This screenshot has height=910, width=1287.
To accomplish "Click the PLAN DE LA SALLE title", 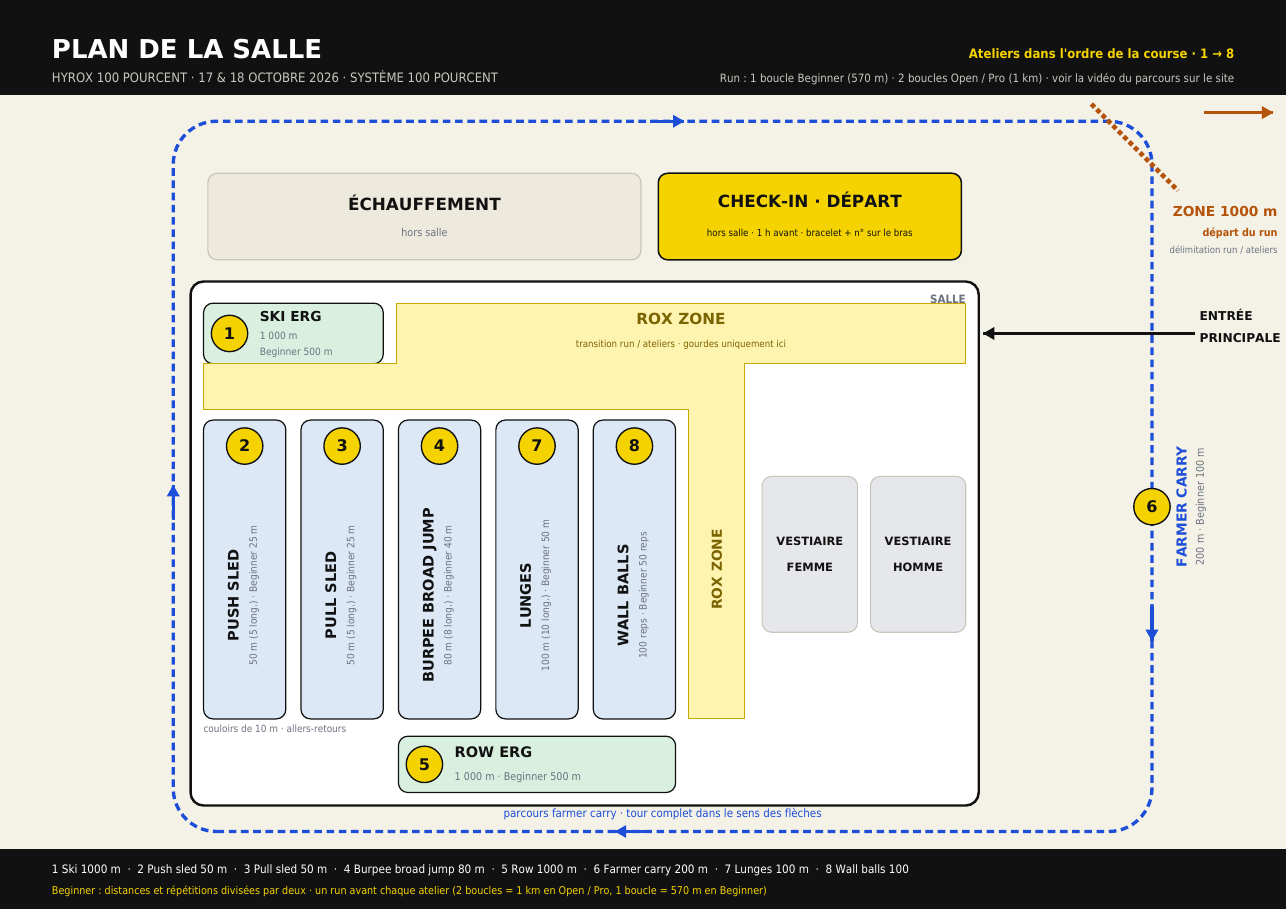I will (x=187, y=49).
